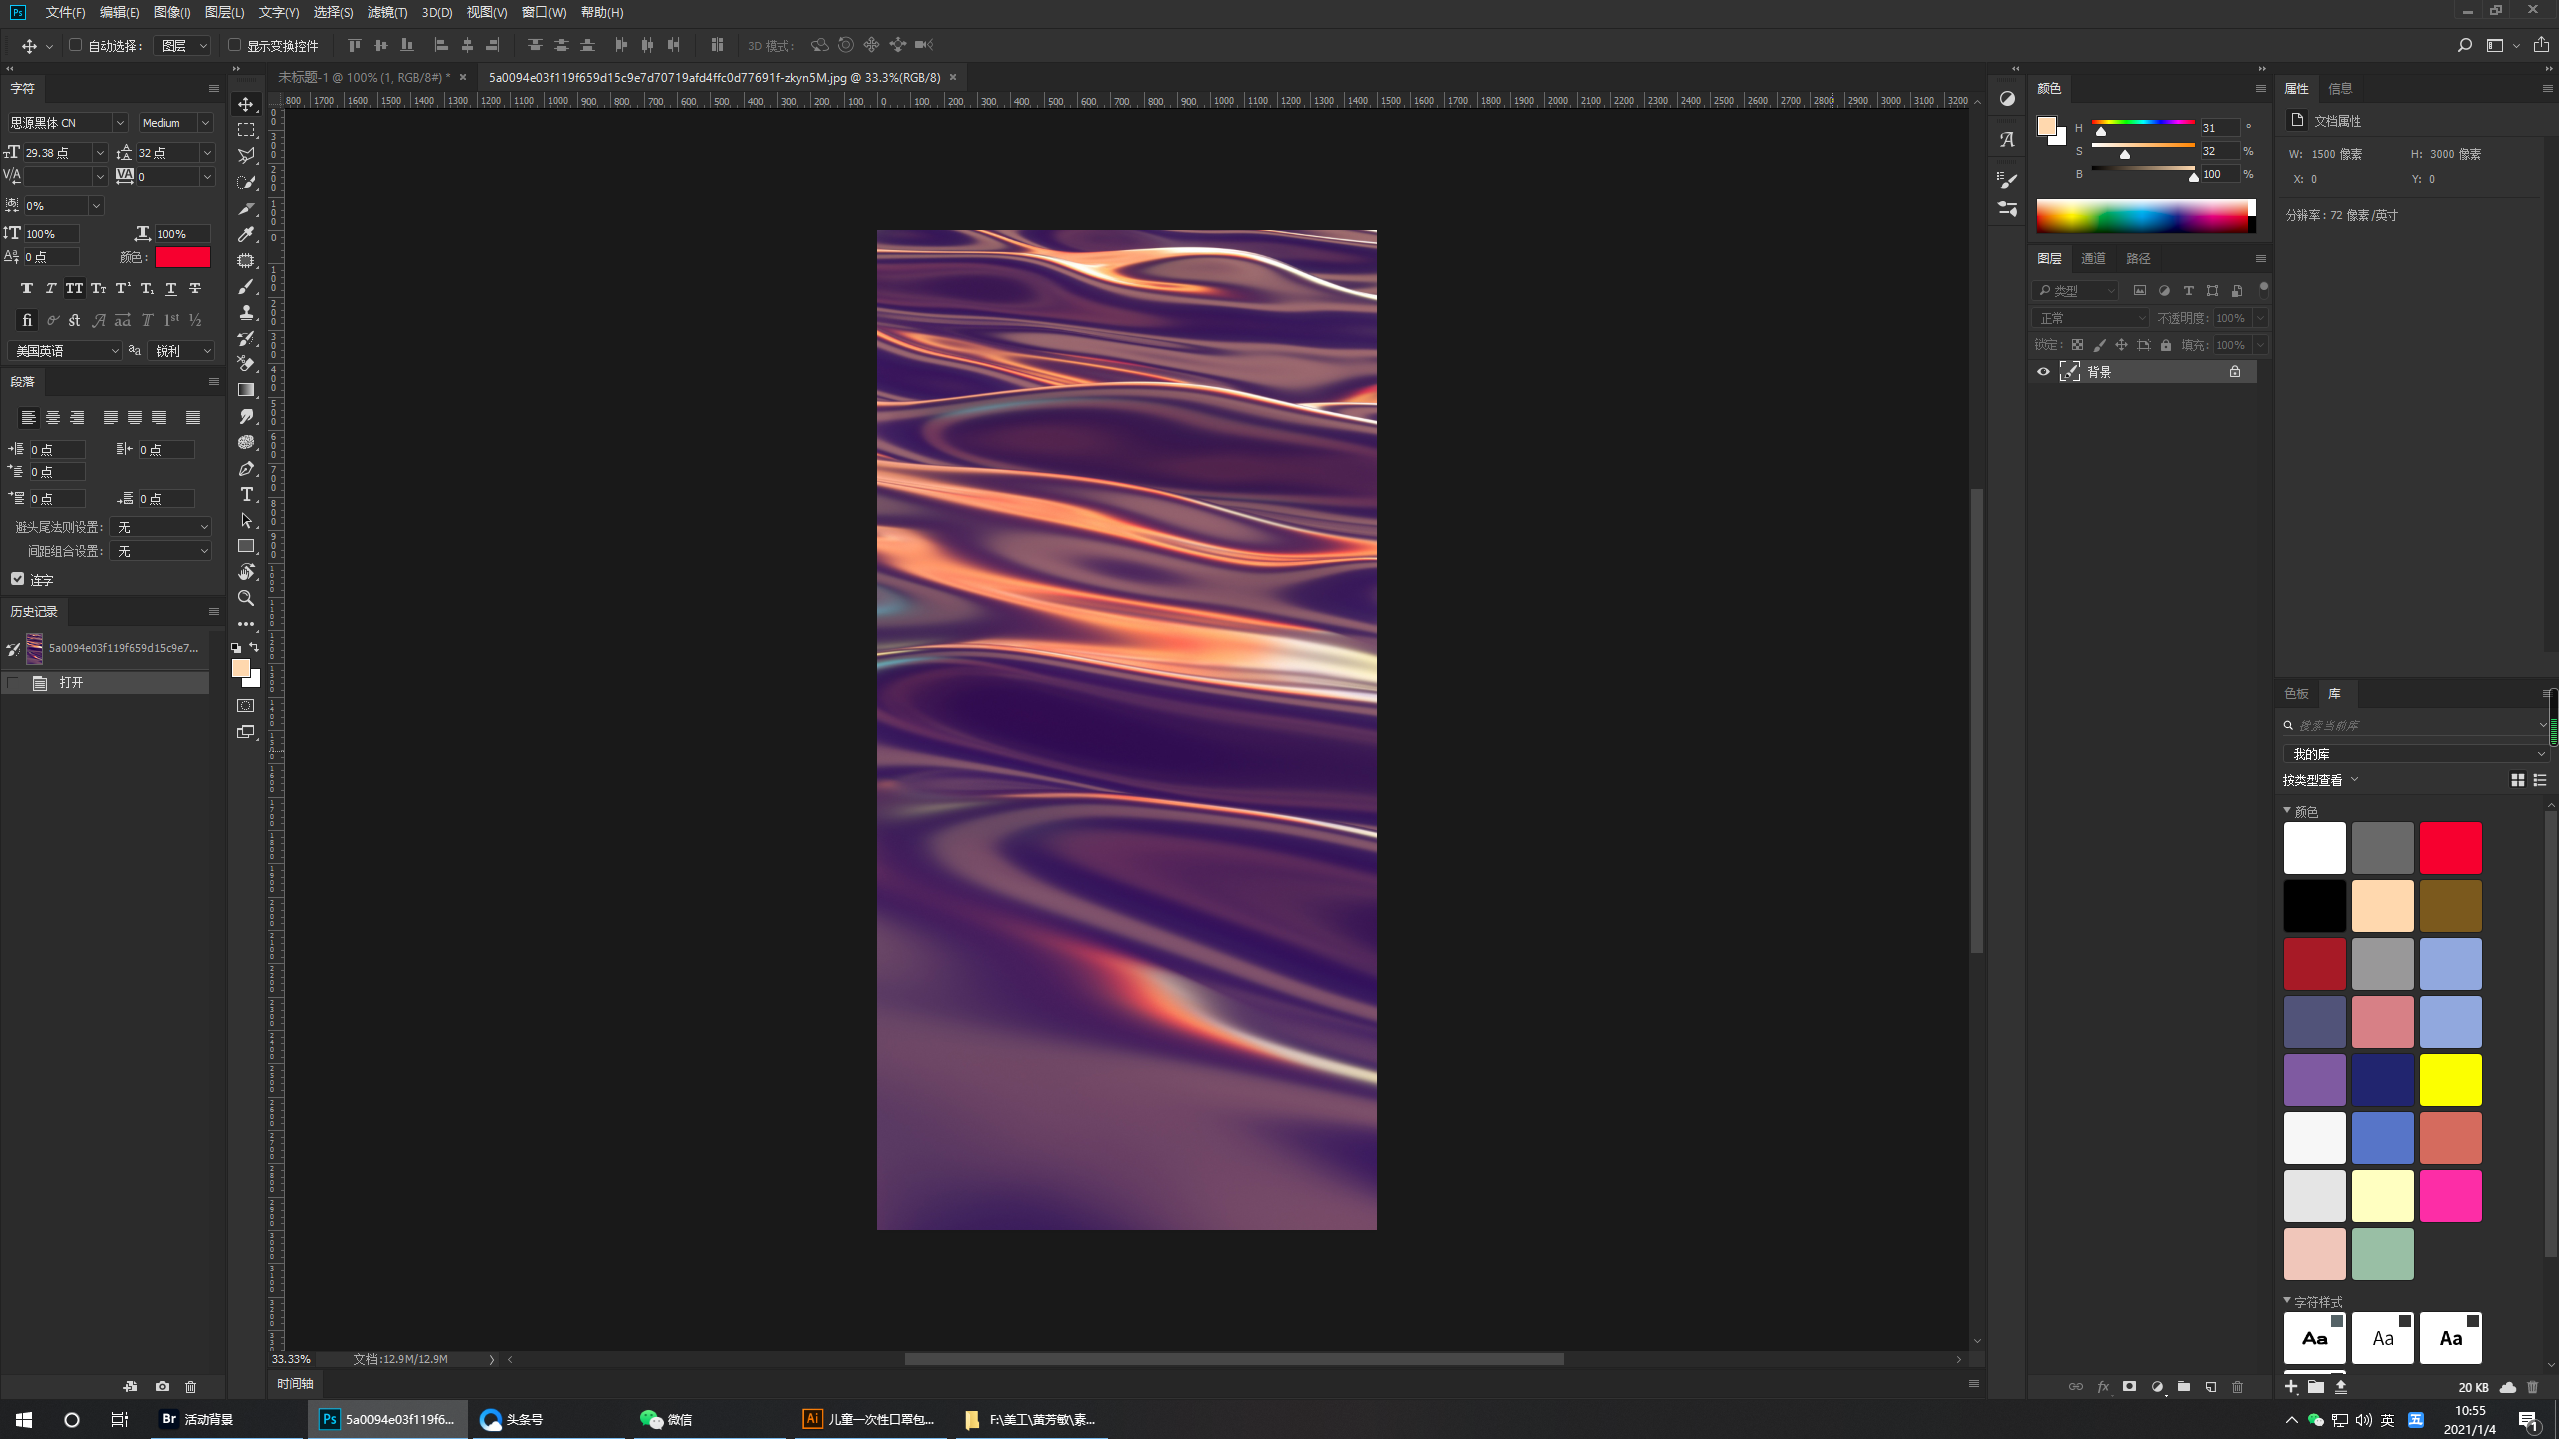Collapse the 颜色 section in Libraries
This screenshot has width=2559, height=1439.
click(2287, 811)
